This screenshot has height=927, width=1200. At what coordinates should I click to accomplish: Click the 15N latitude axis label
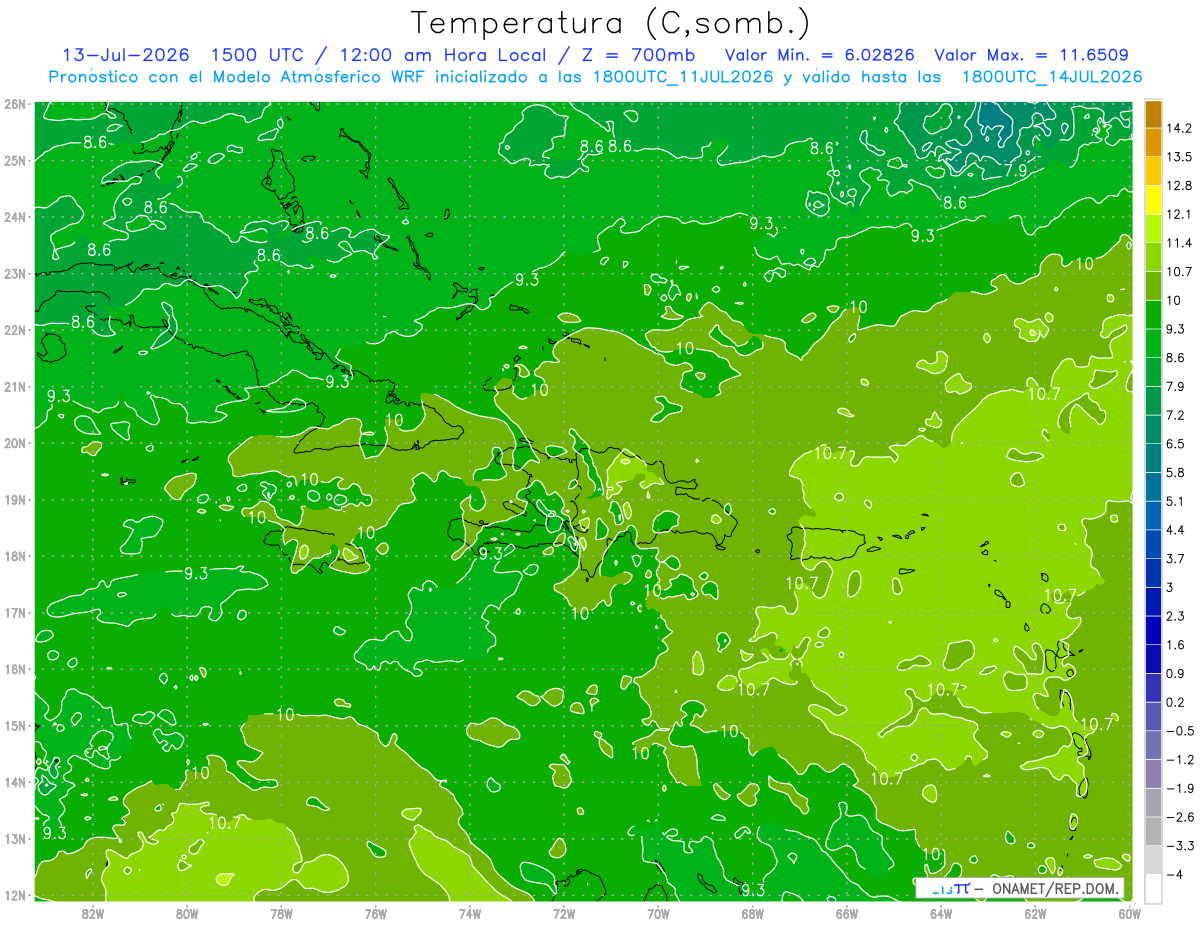[x=15, y=726]
